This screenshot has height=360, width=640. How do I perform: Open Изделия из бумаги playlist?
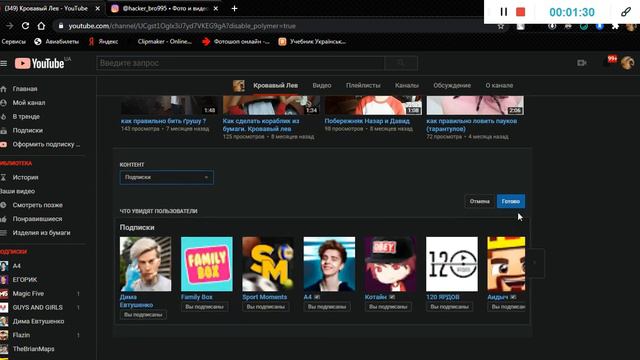point(41,233)
